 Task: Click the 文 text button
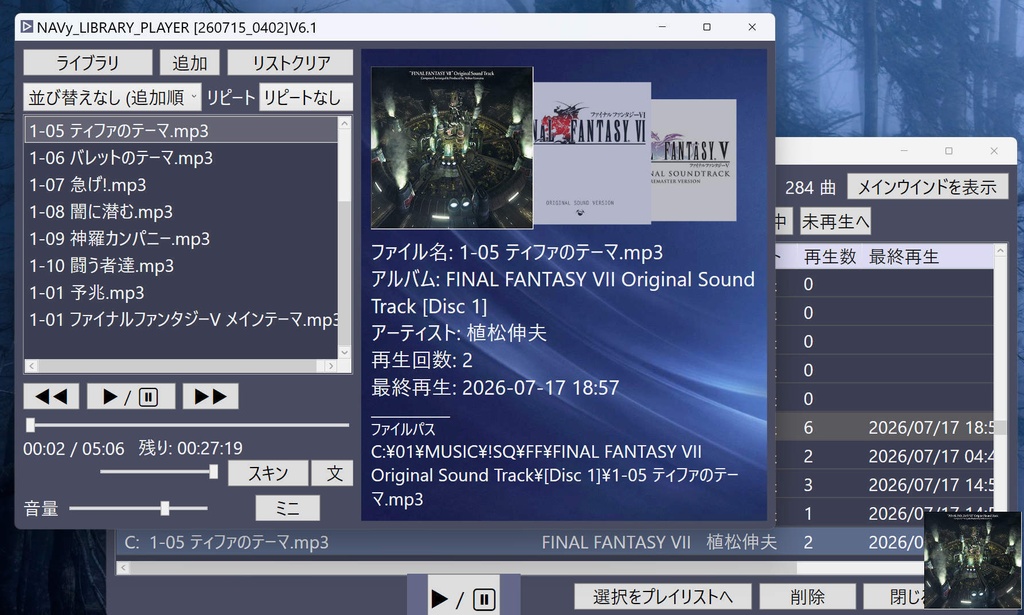tap(334, 473)
